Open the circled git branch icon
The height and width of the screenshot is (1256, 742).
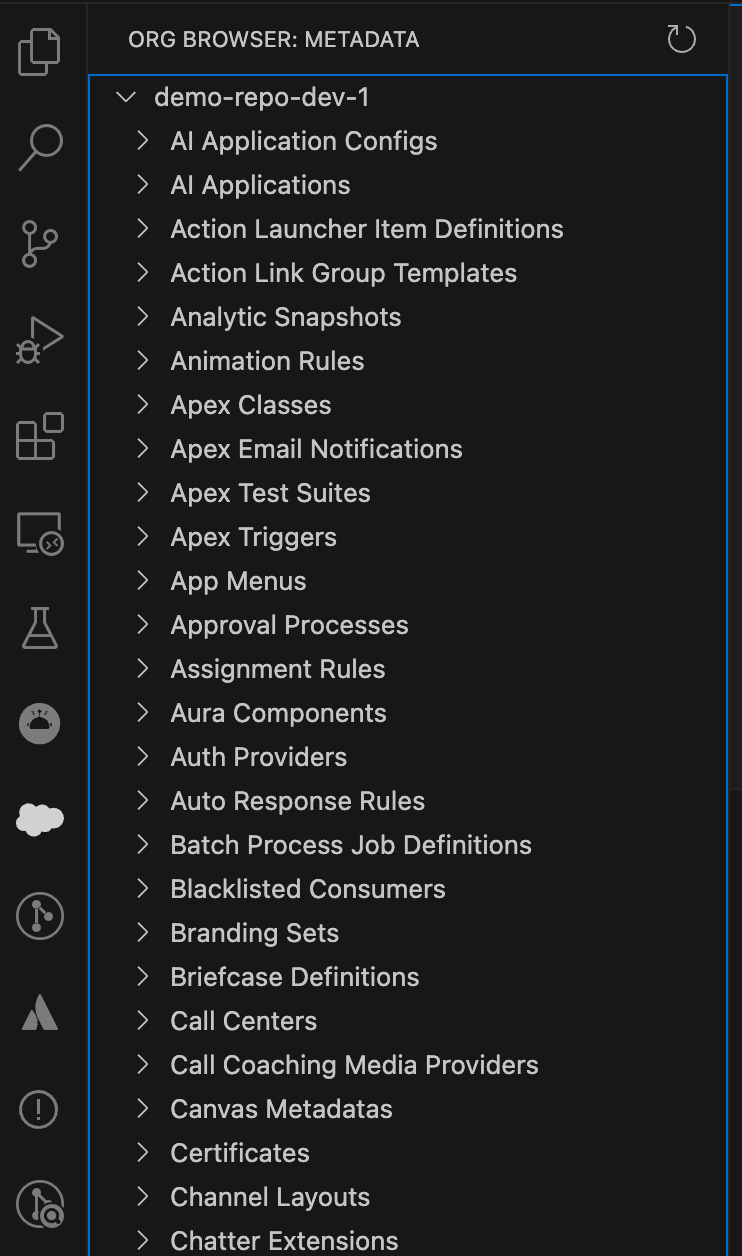point(40,916)
